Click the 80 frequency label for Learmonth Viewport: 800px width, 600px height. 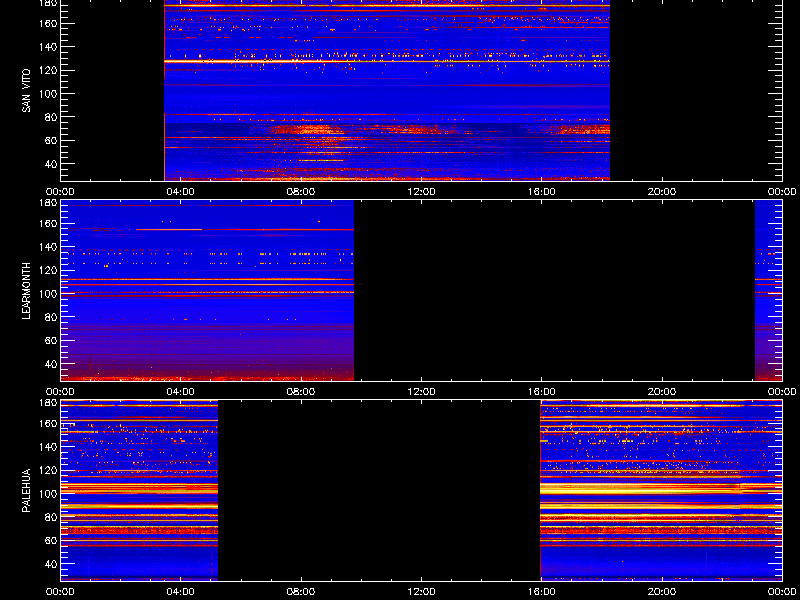point(51,317)
